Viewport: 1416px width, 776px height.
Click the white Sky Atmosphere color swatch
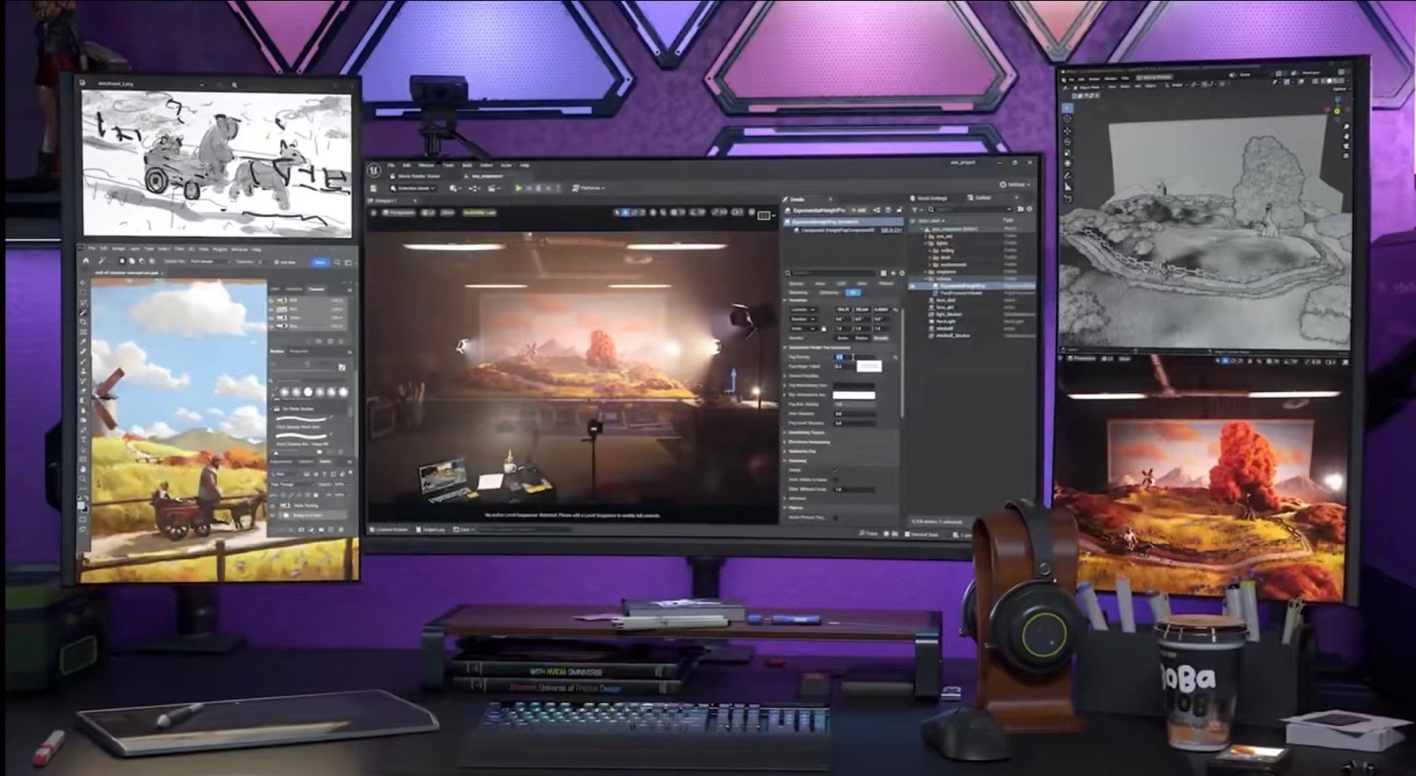(854, 395)
